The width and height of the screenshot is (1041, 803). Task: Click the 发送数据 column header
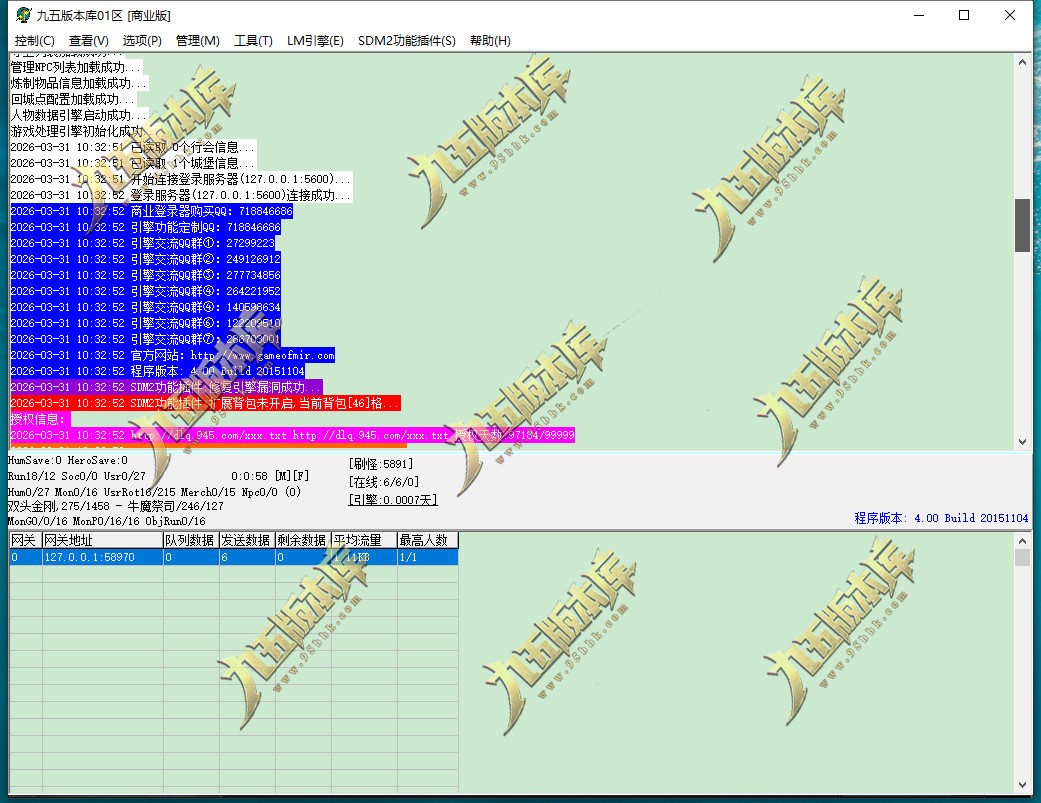[x=247, y=540]
